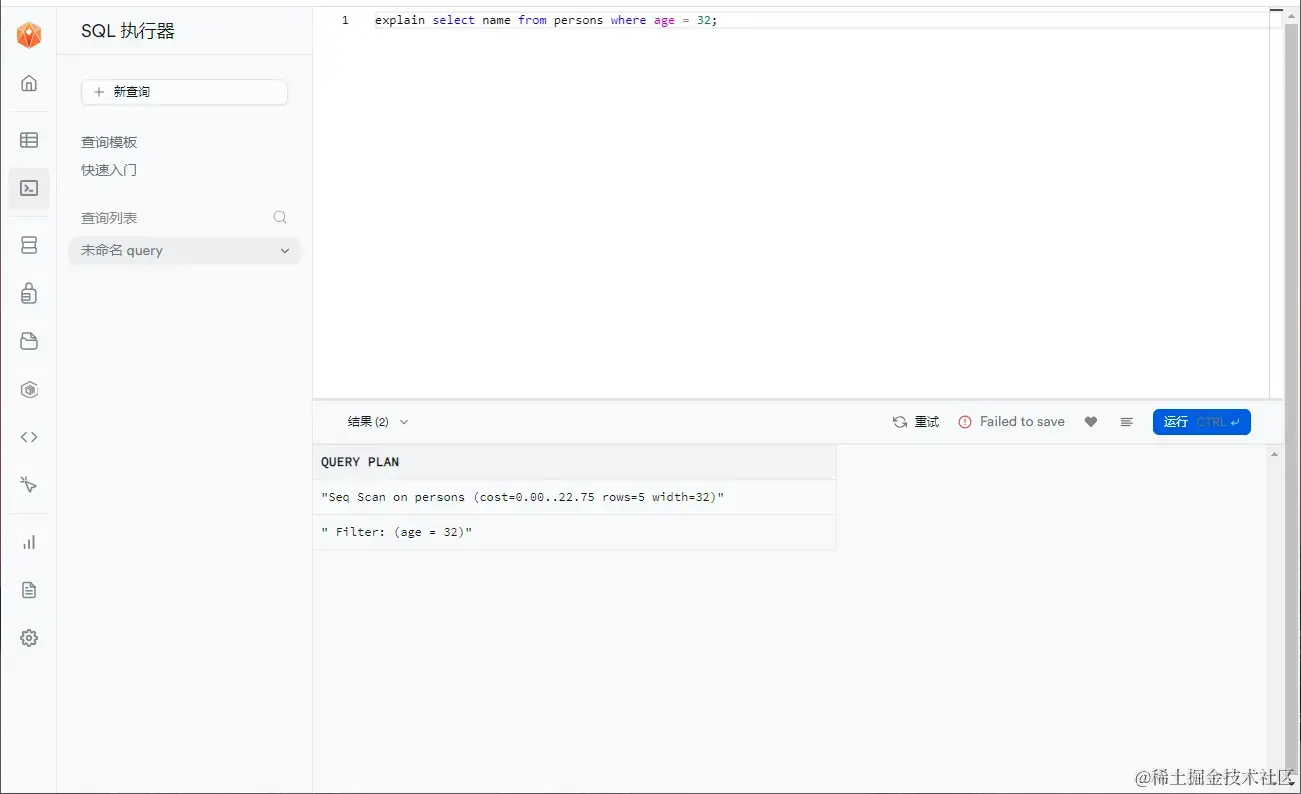Viewport: 1301px width, 794px height.
Task: Run the query with 运行 button
Action: [x=1201, y=422]
